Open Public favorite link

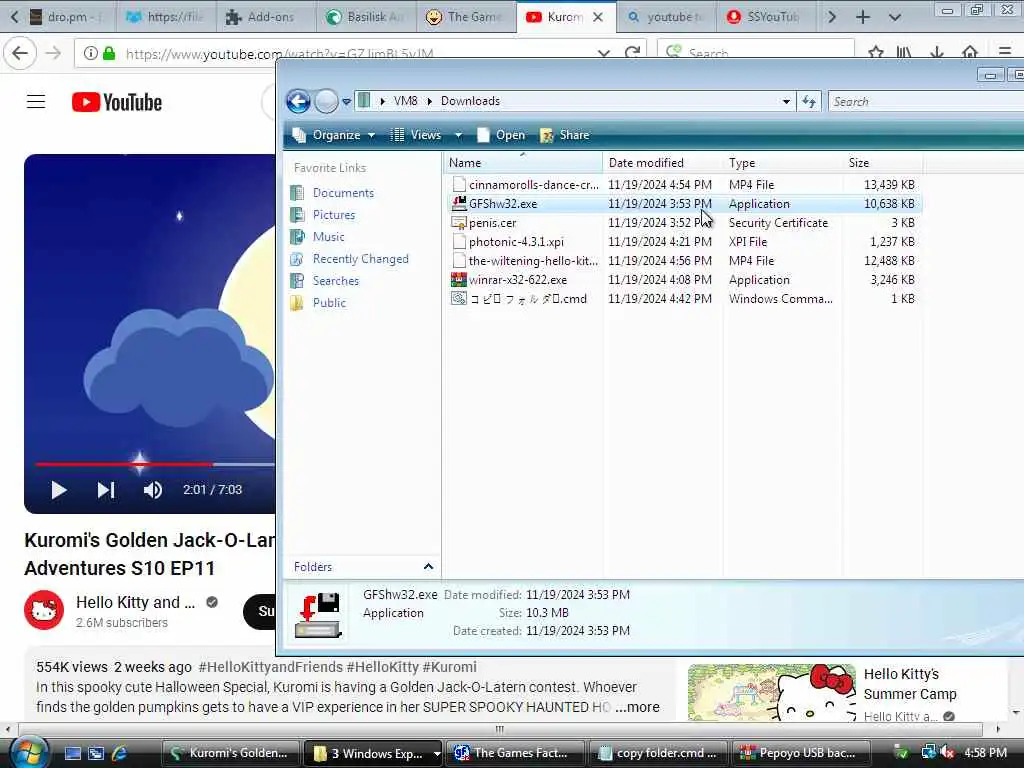tap(329, 302)
